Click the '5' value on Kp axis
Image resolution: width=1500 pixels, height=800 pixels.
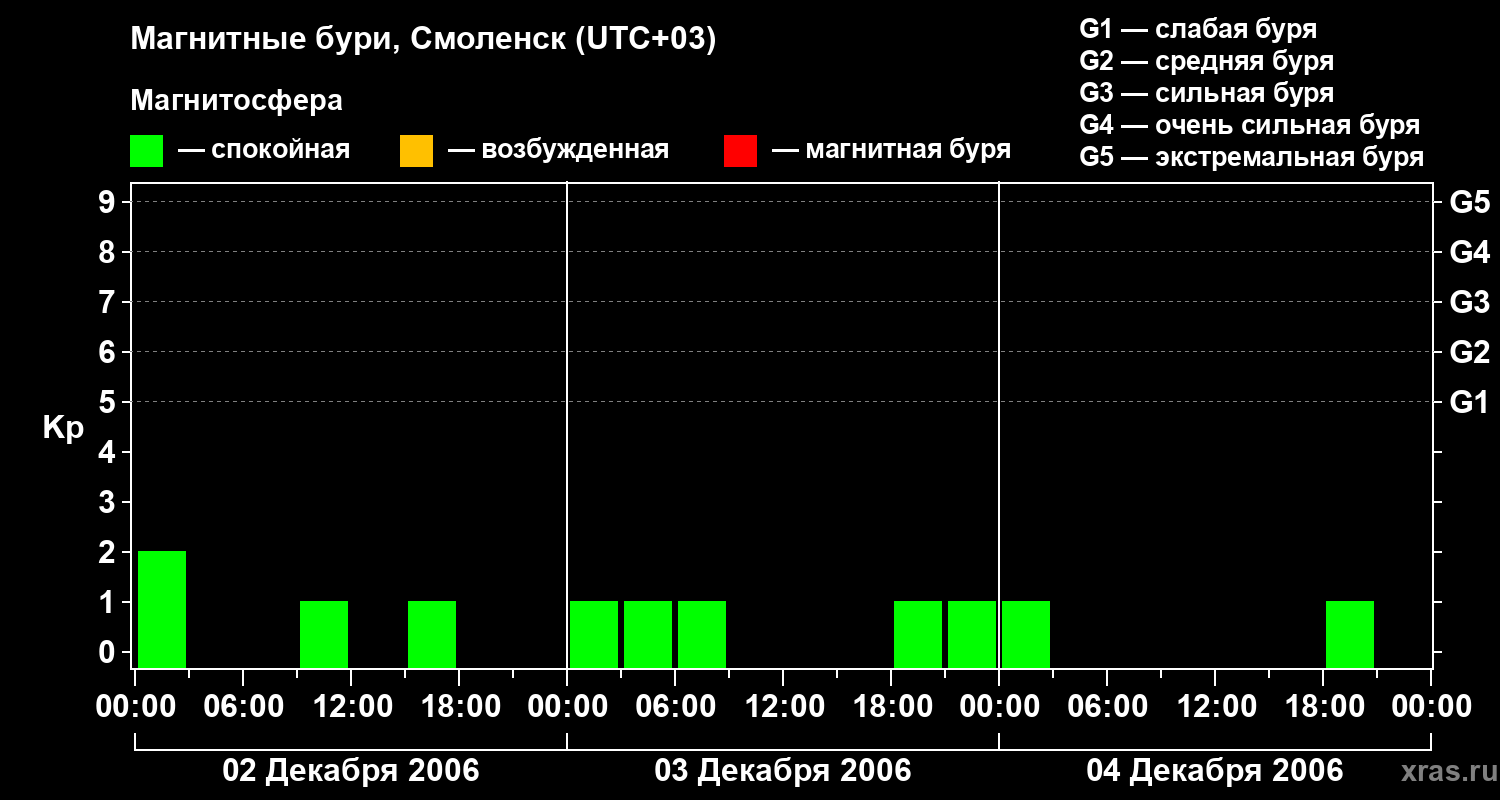109,402
